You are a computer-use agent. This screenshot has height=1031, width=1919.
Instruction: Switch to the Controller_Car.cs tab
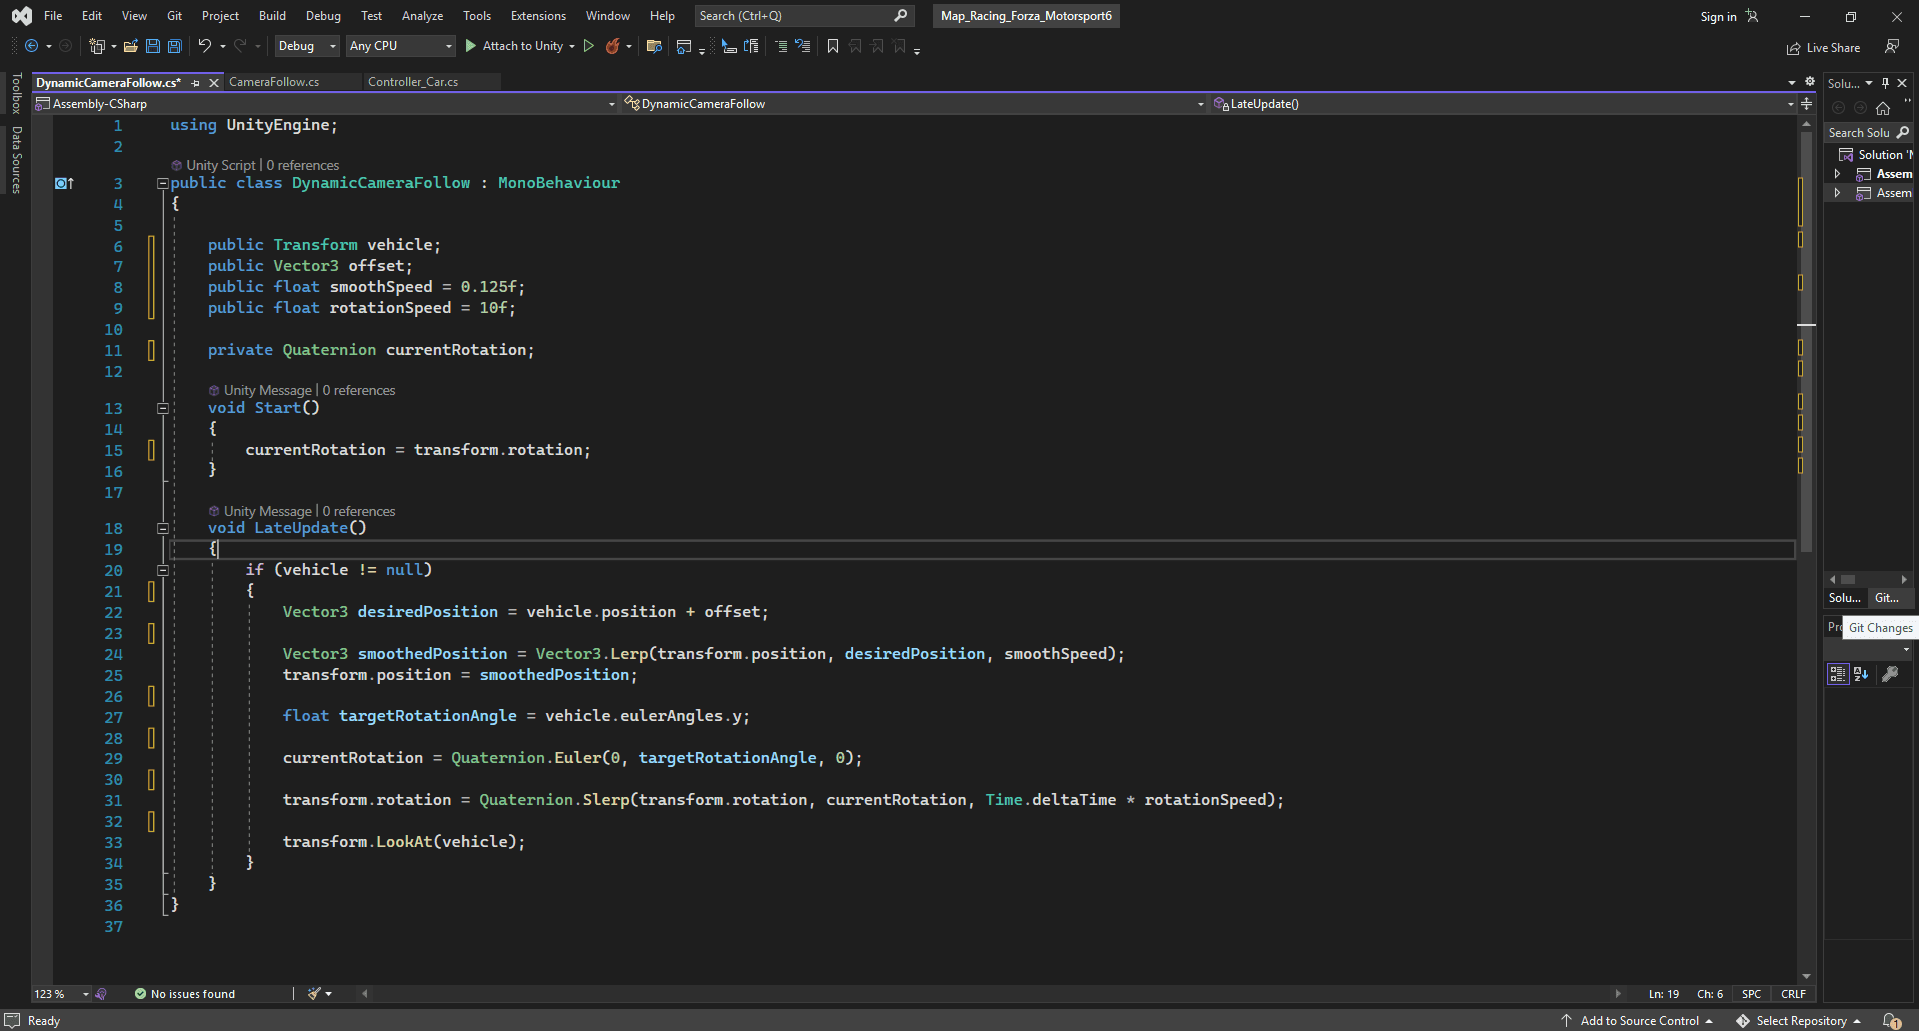click(x=412, y=82)
